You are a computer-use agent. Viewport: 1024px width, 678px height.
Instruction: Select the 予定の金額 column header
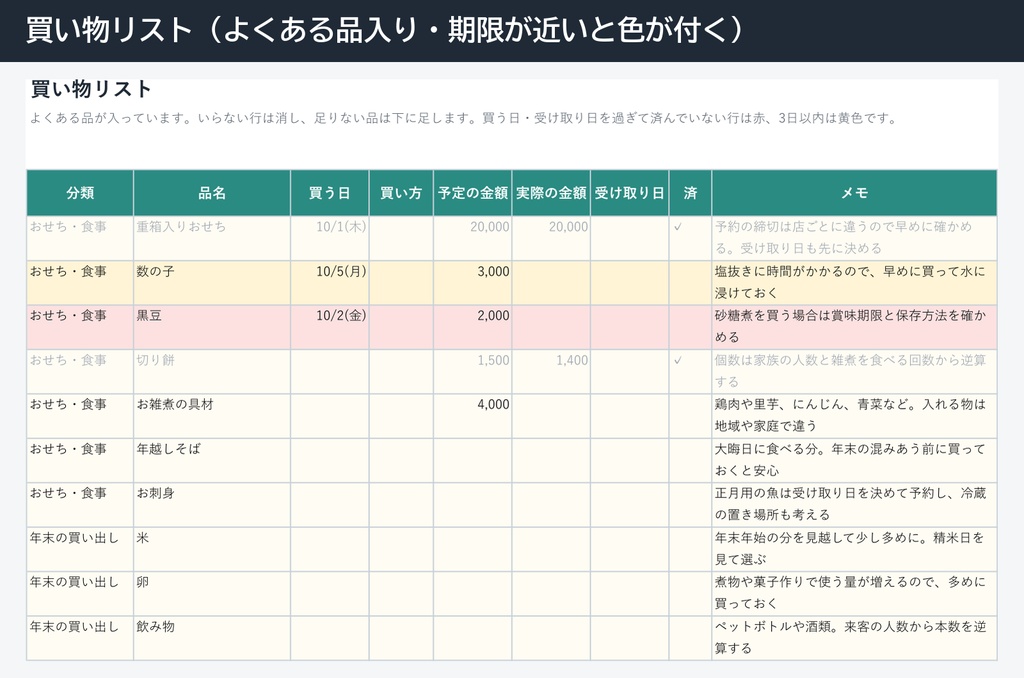tap(473, 193)
